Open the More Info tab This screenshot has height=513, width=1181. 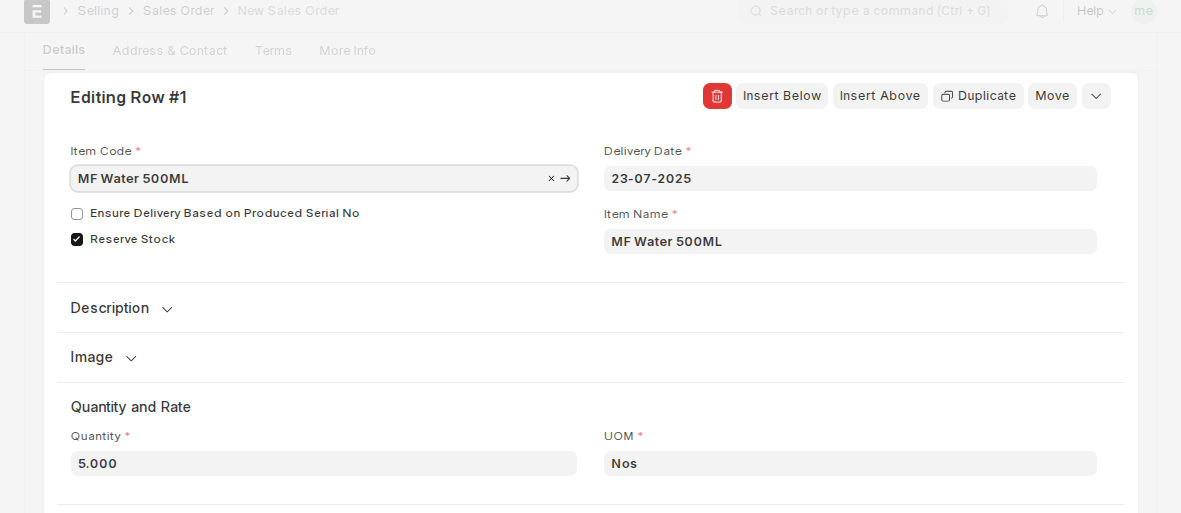(347, 50)
